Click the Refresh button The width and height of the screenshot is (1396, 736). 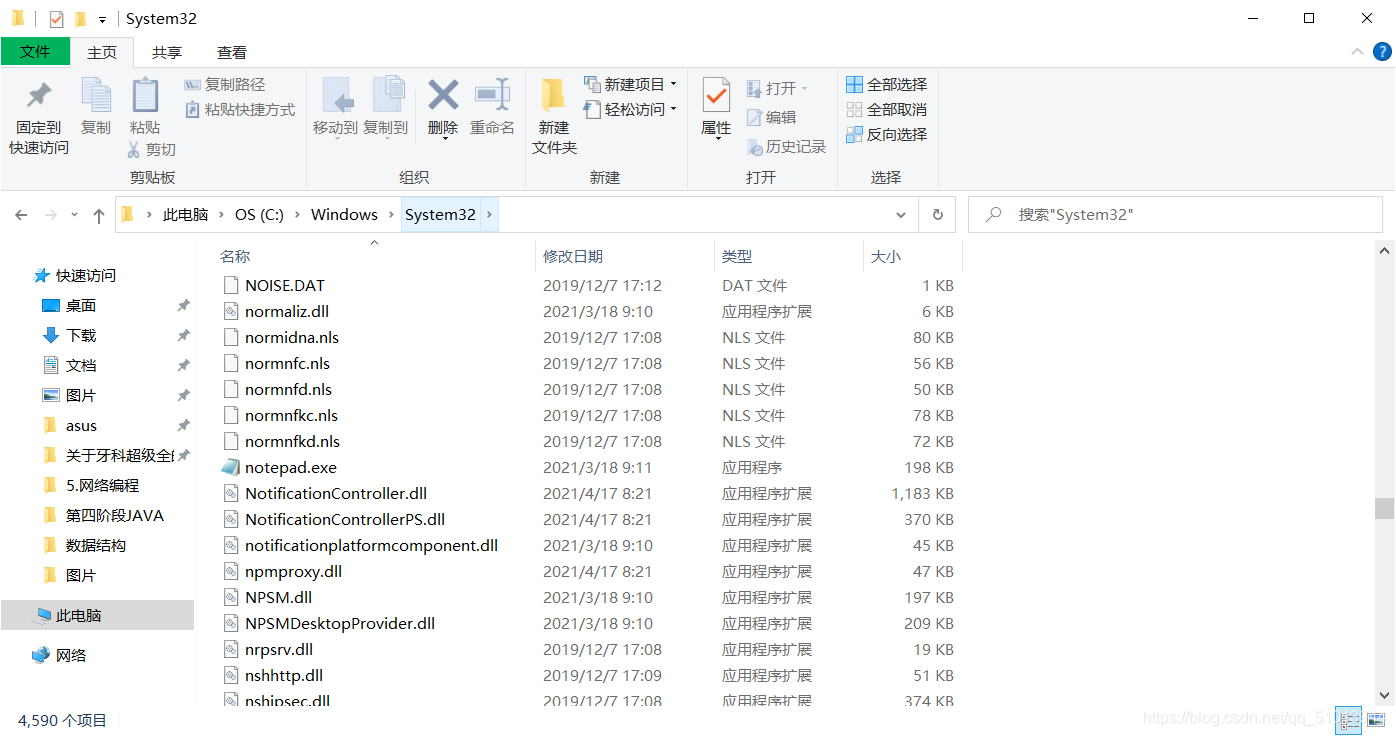(937, 215)
